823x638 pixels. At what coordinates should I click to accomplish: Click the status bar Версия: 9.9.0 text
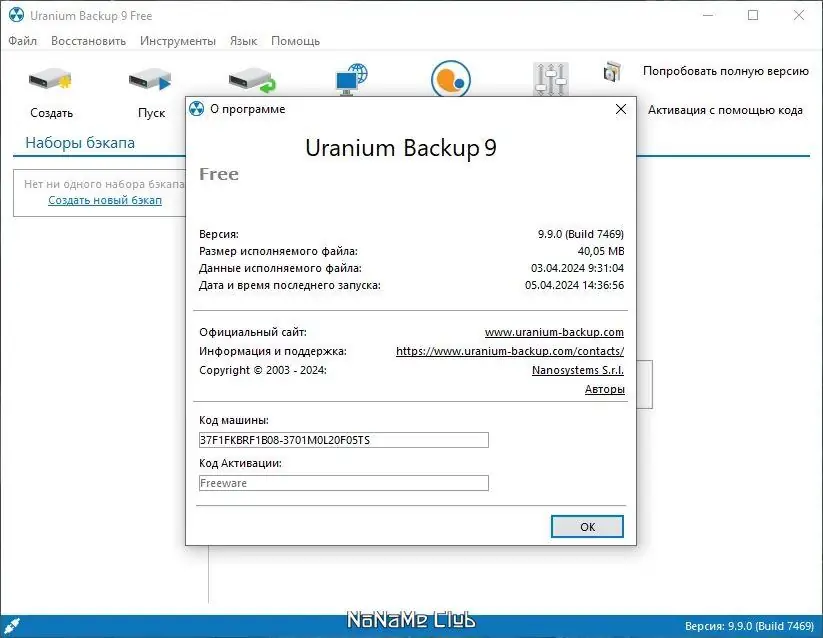(750, 626)
